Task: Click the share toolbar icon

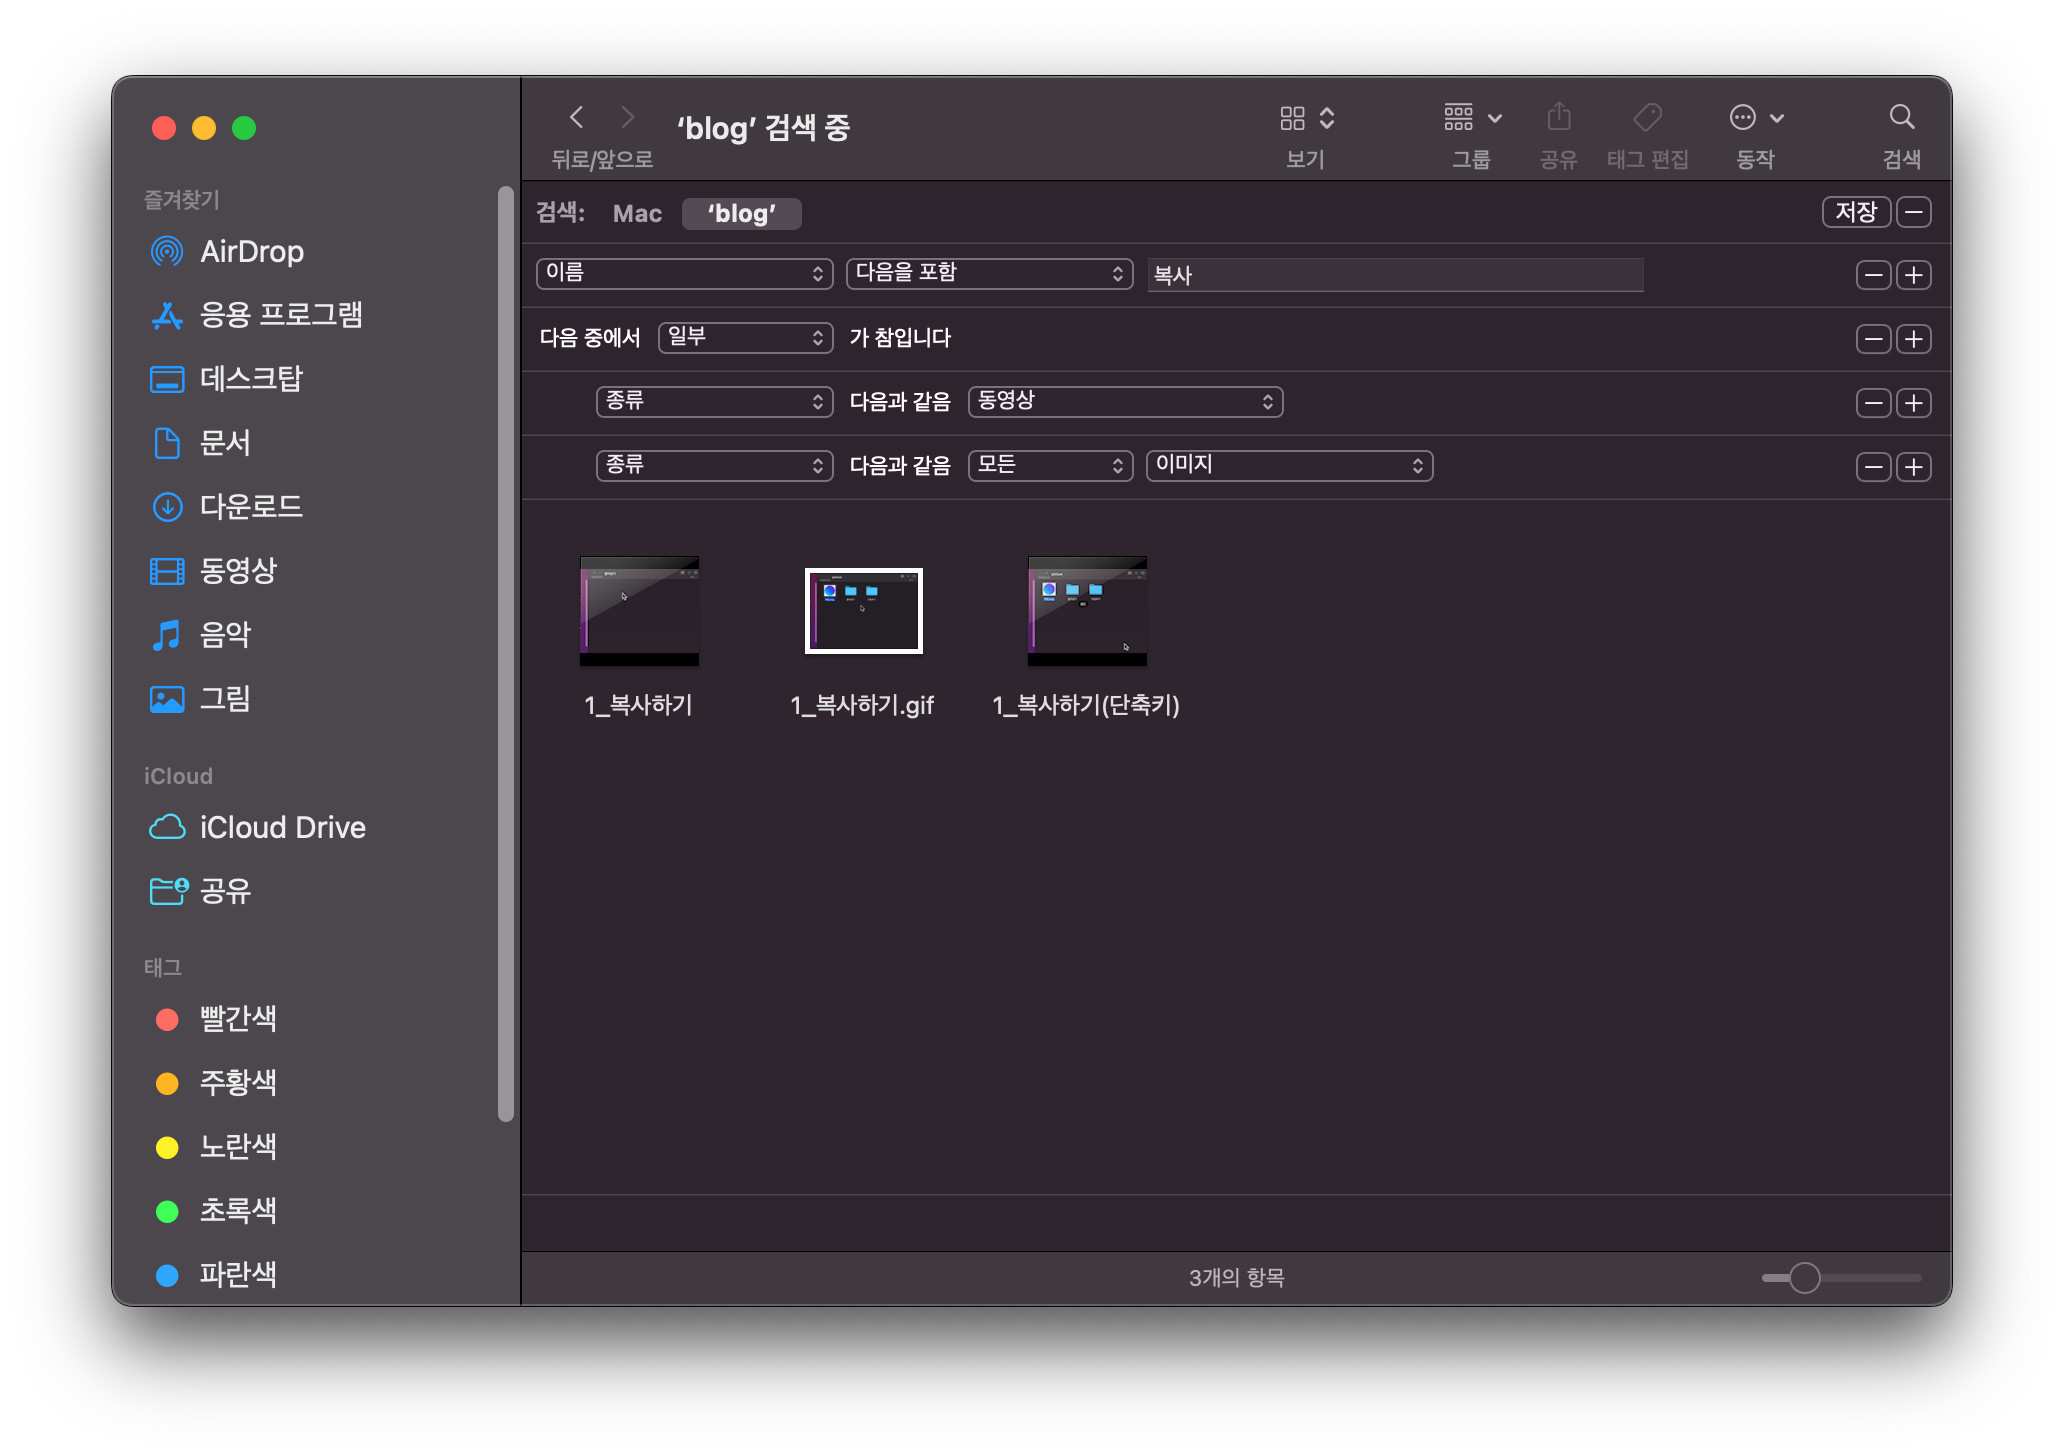Action: click(1558, 118)
